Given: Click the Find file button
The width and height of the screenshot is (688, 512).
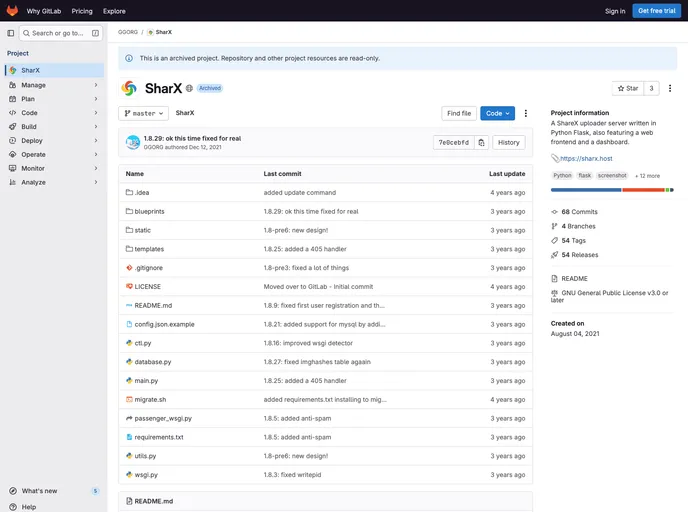Looking at the screenshot, I should (459, 113).
